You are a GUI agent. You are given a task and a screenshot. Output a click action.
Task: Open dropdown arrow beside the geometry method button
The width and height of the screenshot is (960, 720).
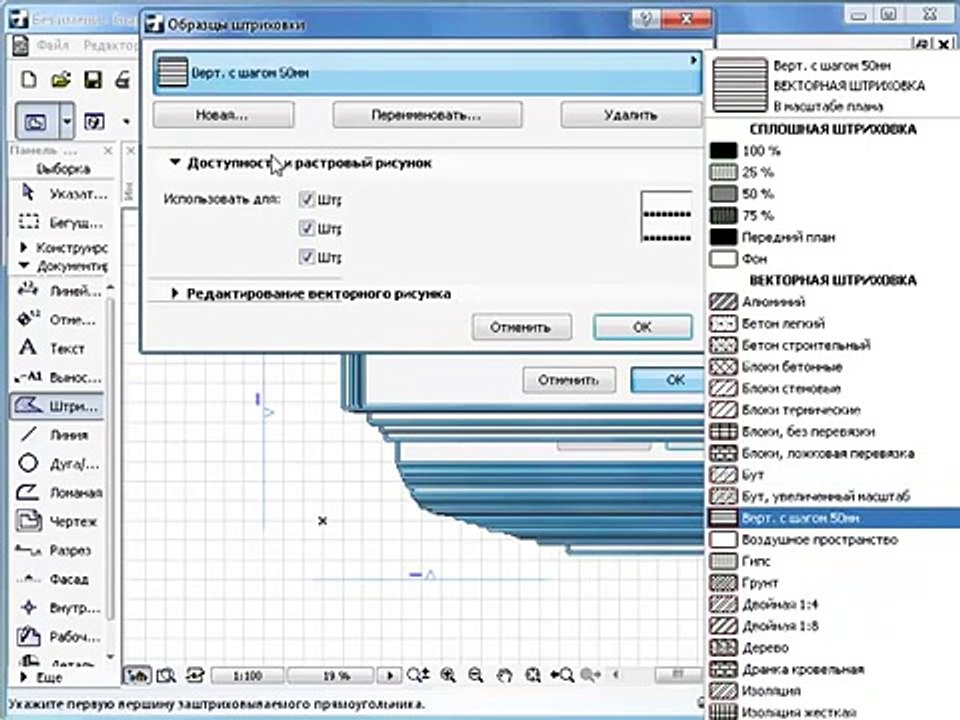67,121
